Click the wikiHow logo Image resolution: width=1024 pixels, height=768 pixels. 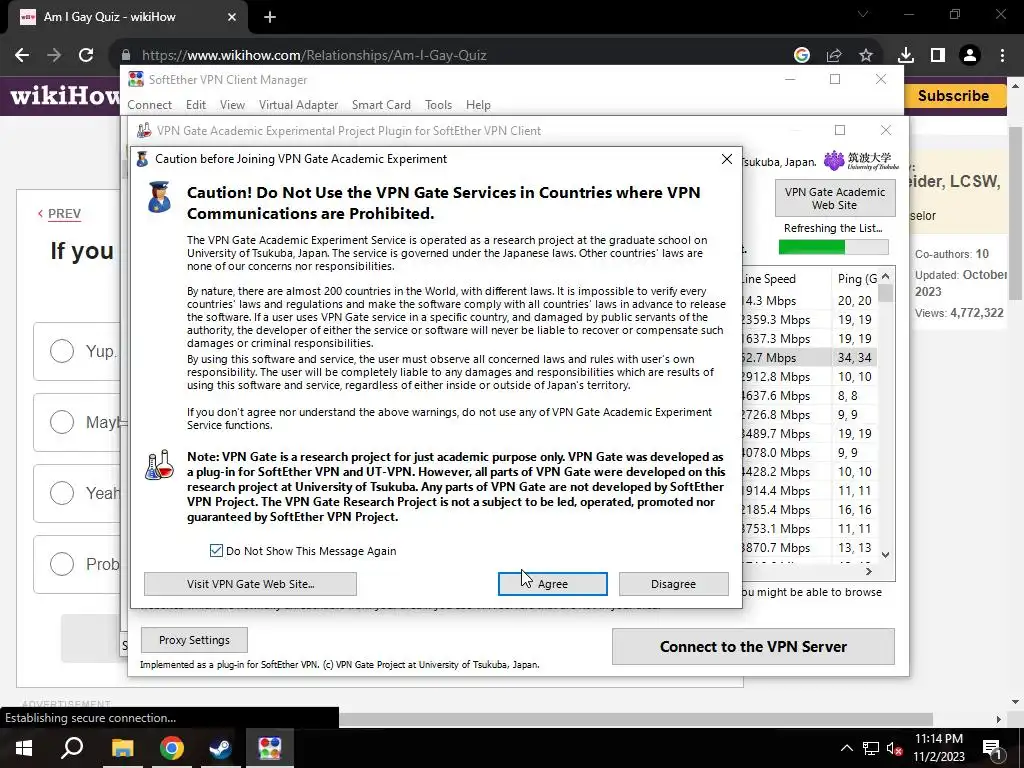click(65, 96)
